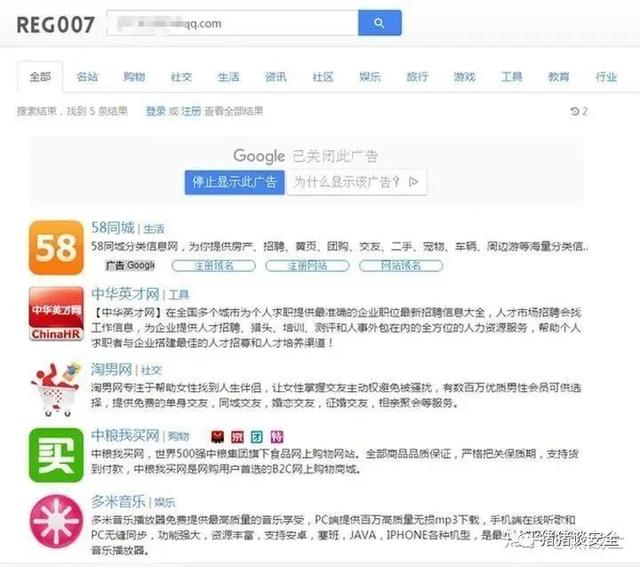This screenshot has height=567, width=640.
Task: Open the 58同城 orange logo icon
Action: point(56,247)
